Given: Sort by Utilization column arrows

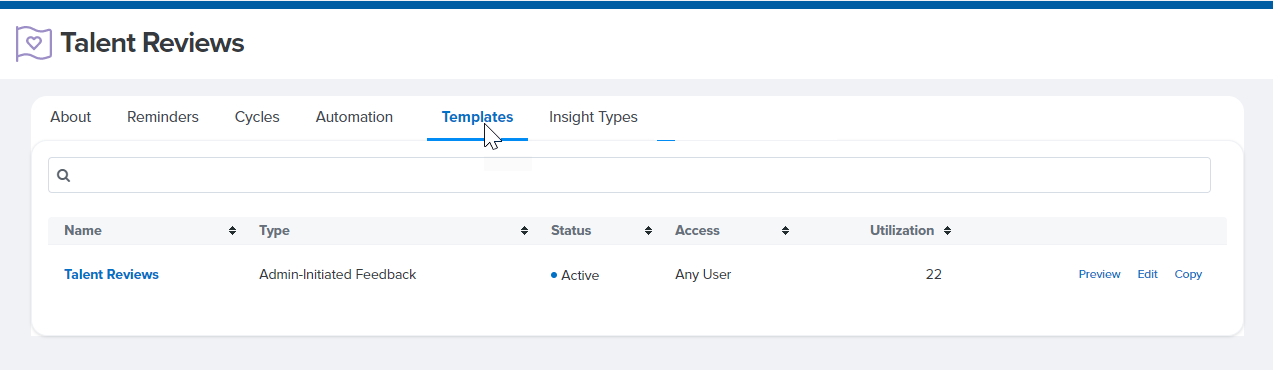Looking at the screenshot, I should tap(947, 231).
